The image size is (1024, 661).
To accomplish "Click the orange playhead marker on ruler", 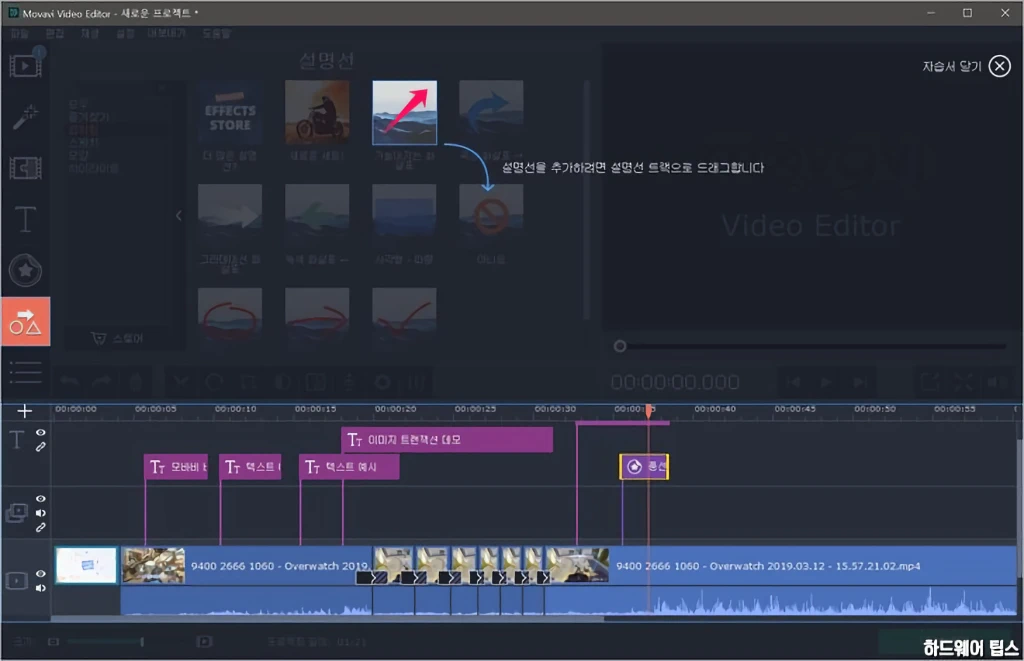I will [x=650, y=410].
